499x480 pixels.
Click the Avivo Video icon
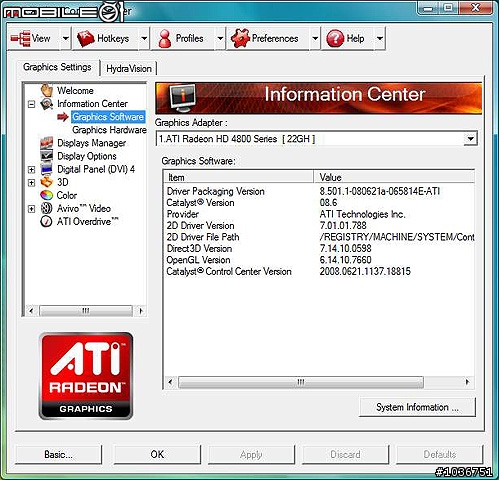(47, 208)
